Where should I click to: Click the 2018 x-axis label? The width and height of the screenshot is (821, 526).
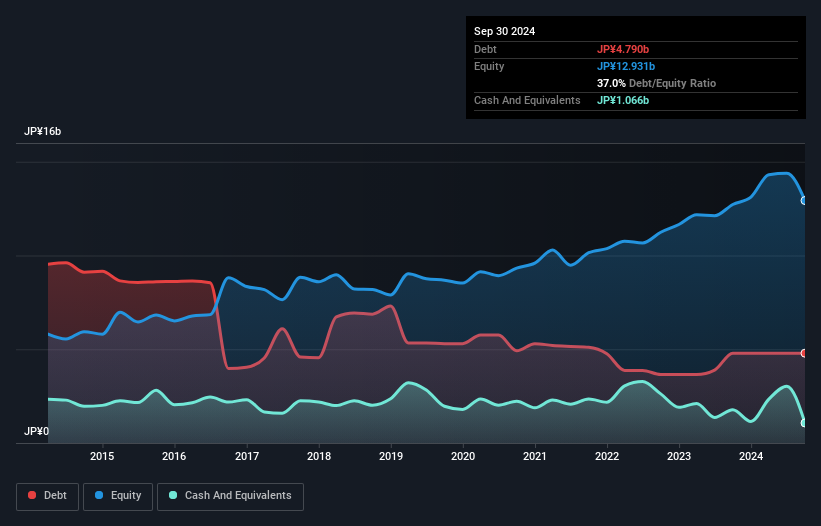point(319,456)
